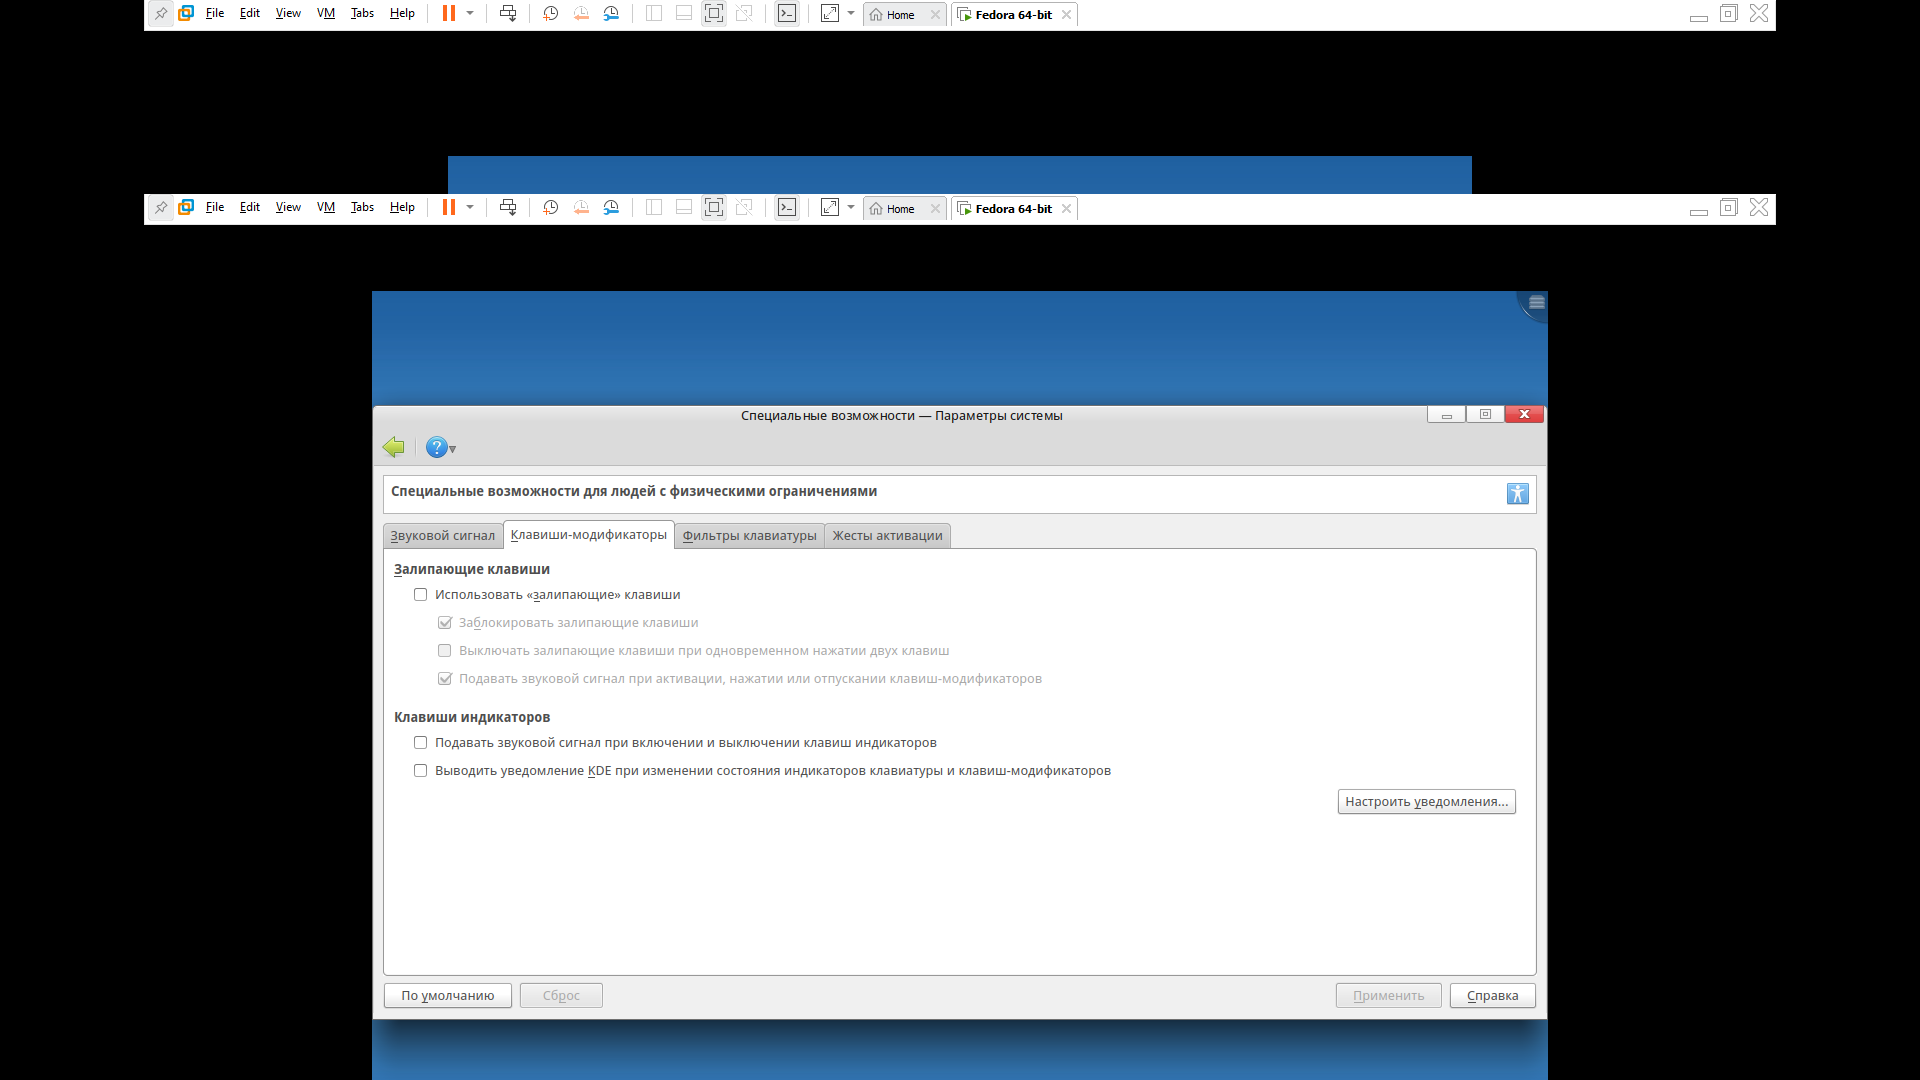This screenshot has width=1920, height=1080.
Task: Click send Ctrl+Alt+Del icon in topmost toolbar
Action: pyautogui.click(x=508, y=14)
